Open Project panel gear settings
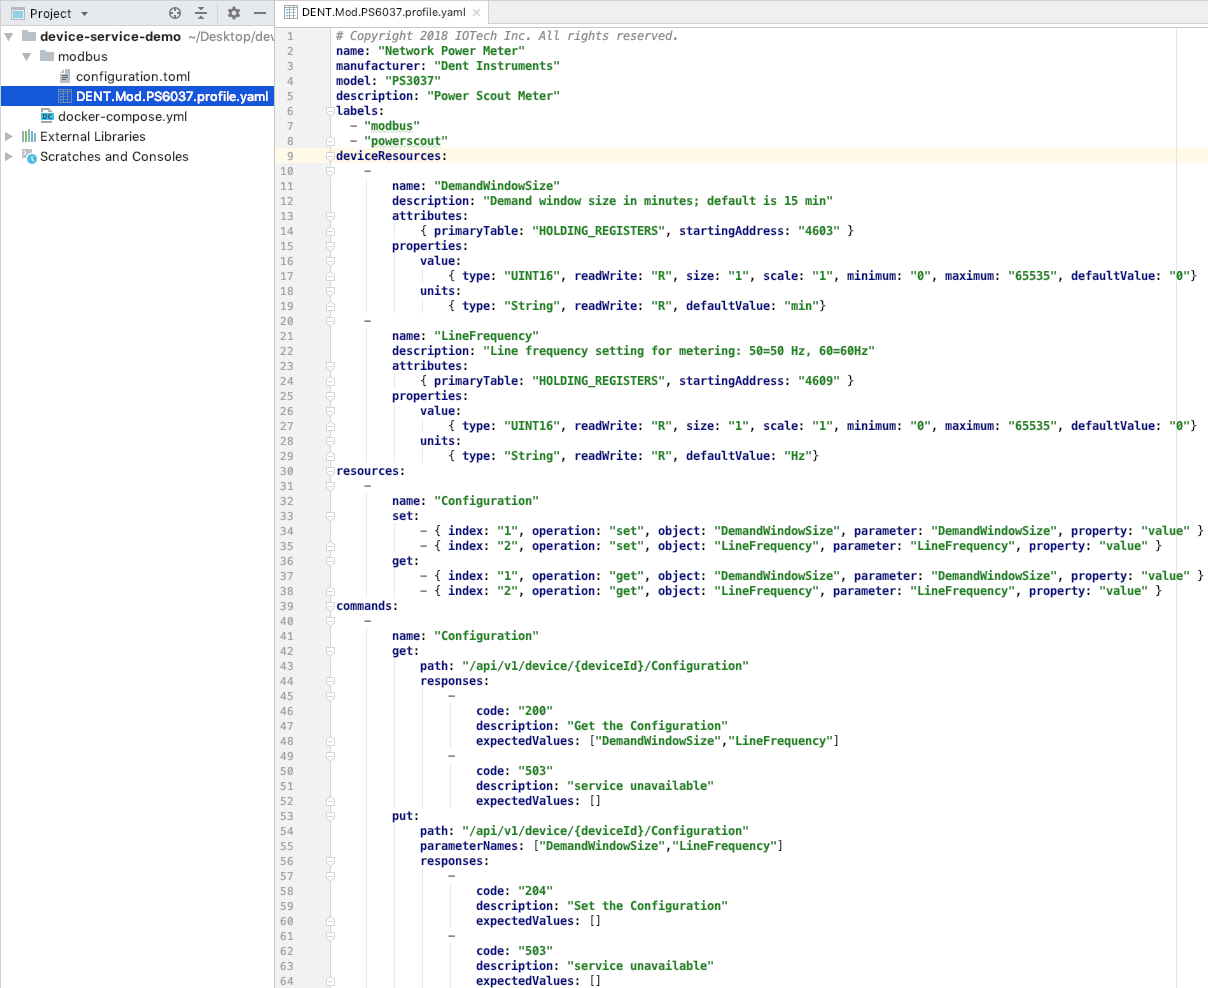Image resolution: width=1208 pixels, height=988 pixels. coord(234,13)
